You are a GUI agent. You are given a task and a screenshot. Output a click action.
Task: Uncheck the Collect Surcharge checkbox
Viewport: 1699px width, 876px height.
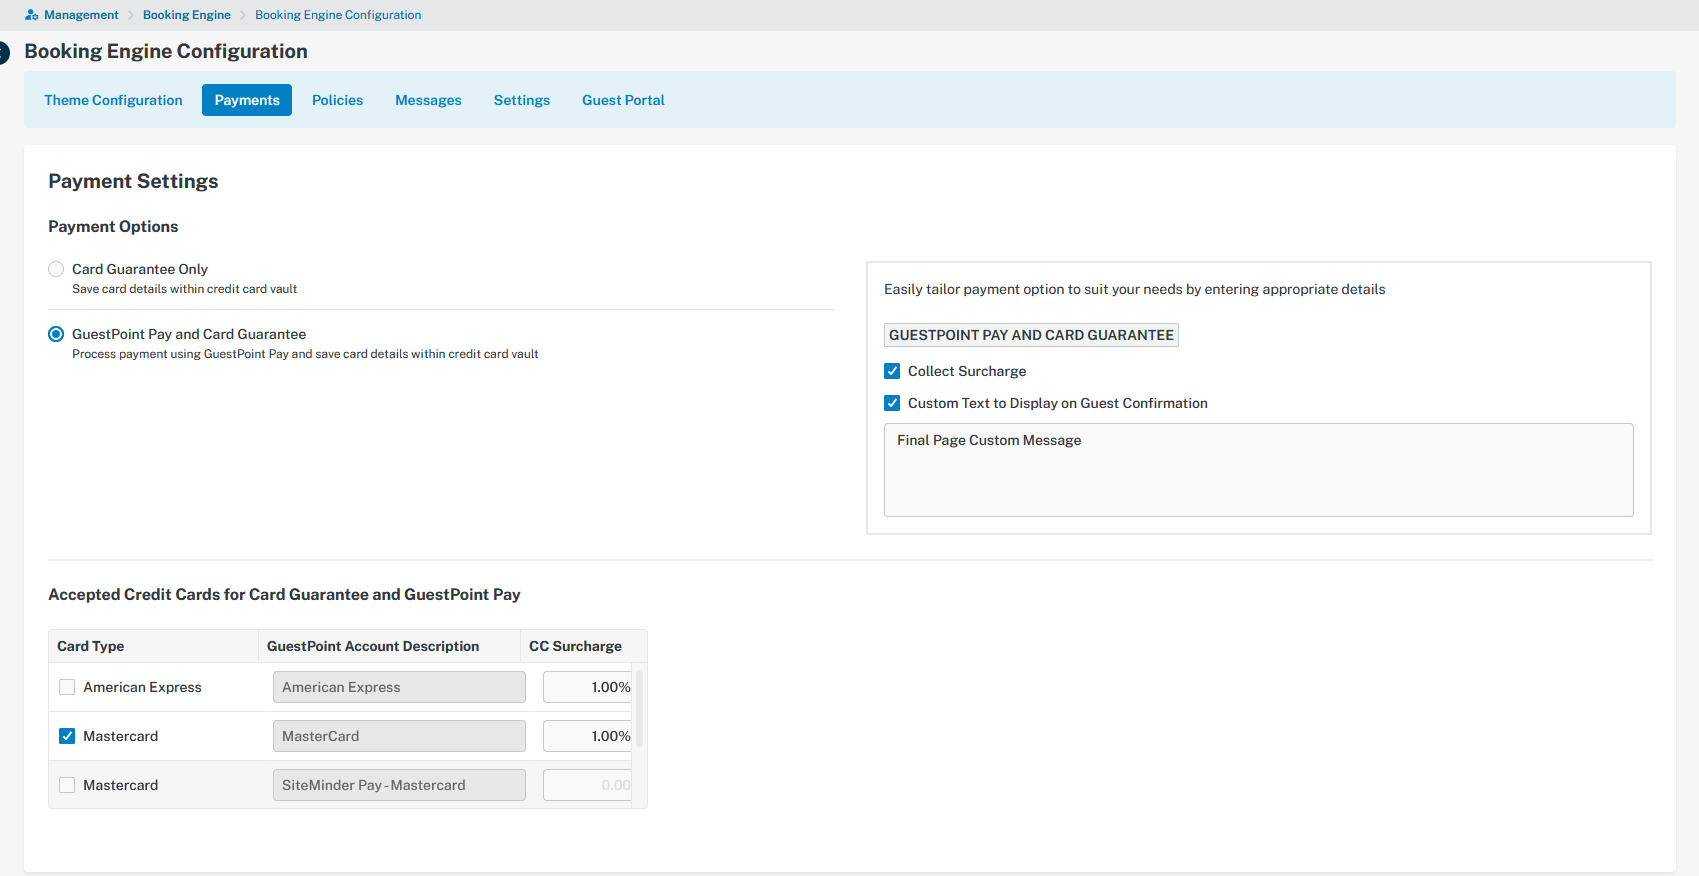point(892,371)
